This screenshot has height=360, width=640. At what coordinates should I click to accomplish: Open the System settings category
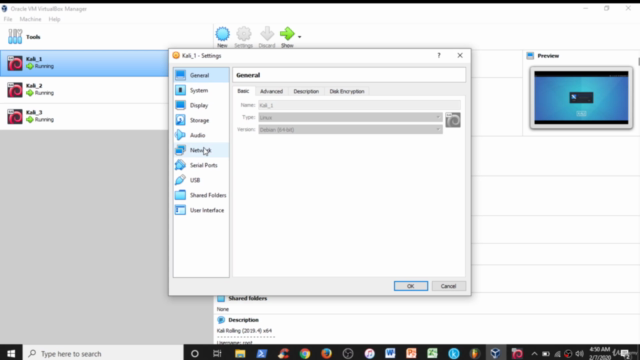(x=201, y=90)
